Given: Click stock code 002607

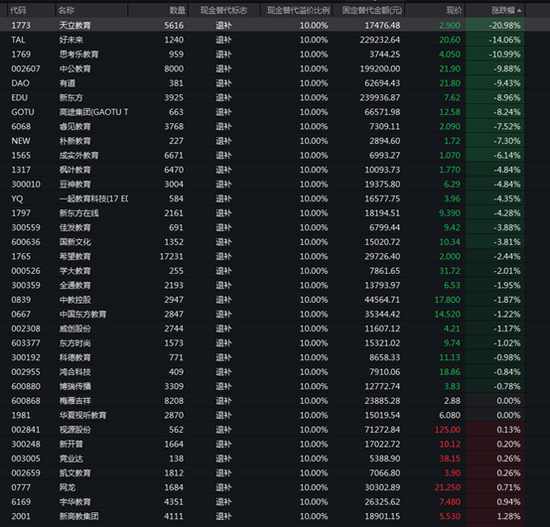Looking at the screenshot, I should 26,68.
